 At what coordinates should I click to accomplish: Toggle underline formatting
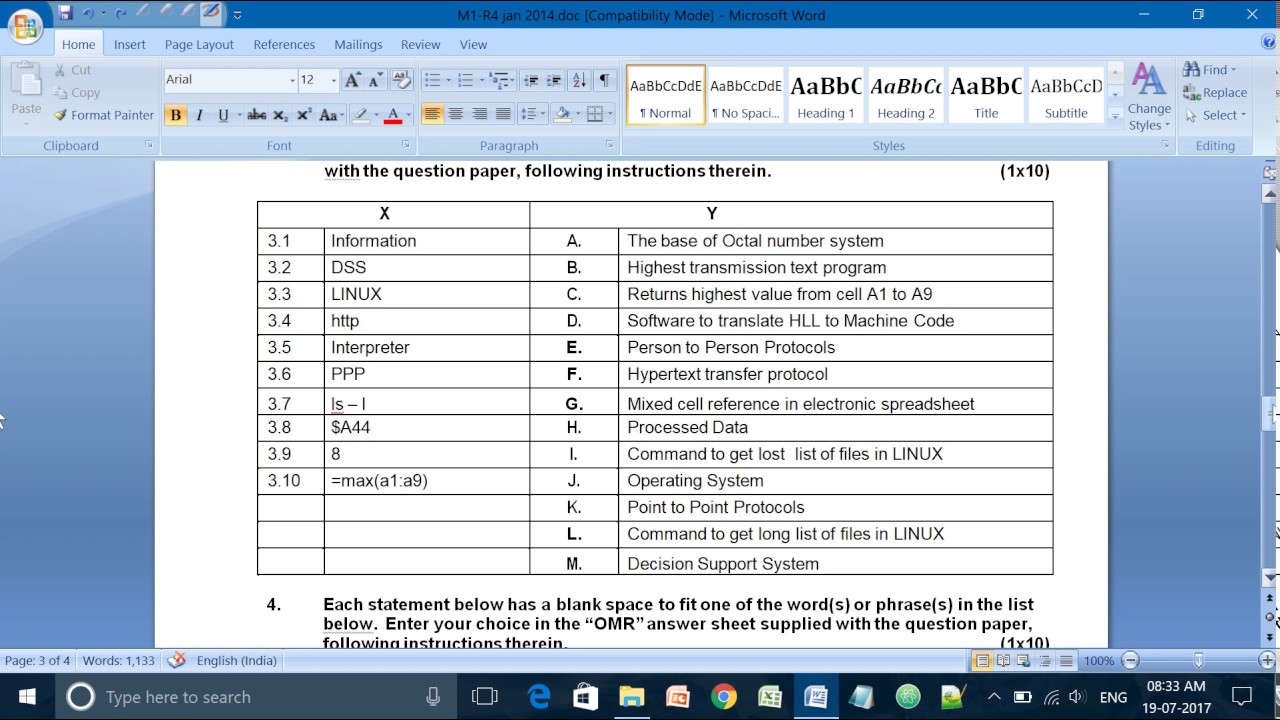[222, 115]
